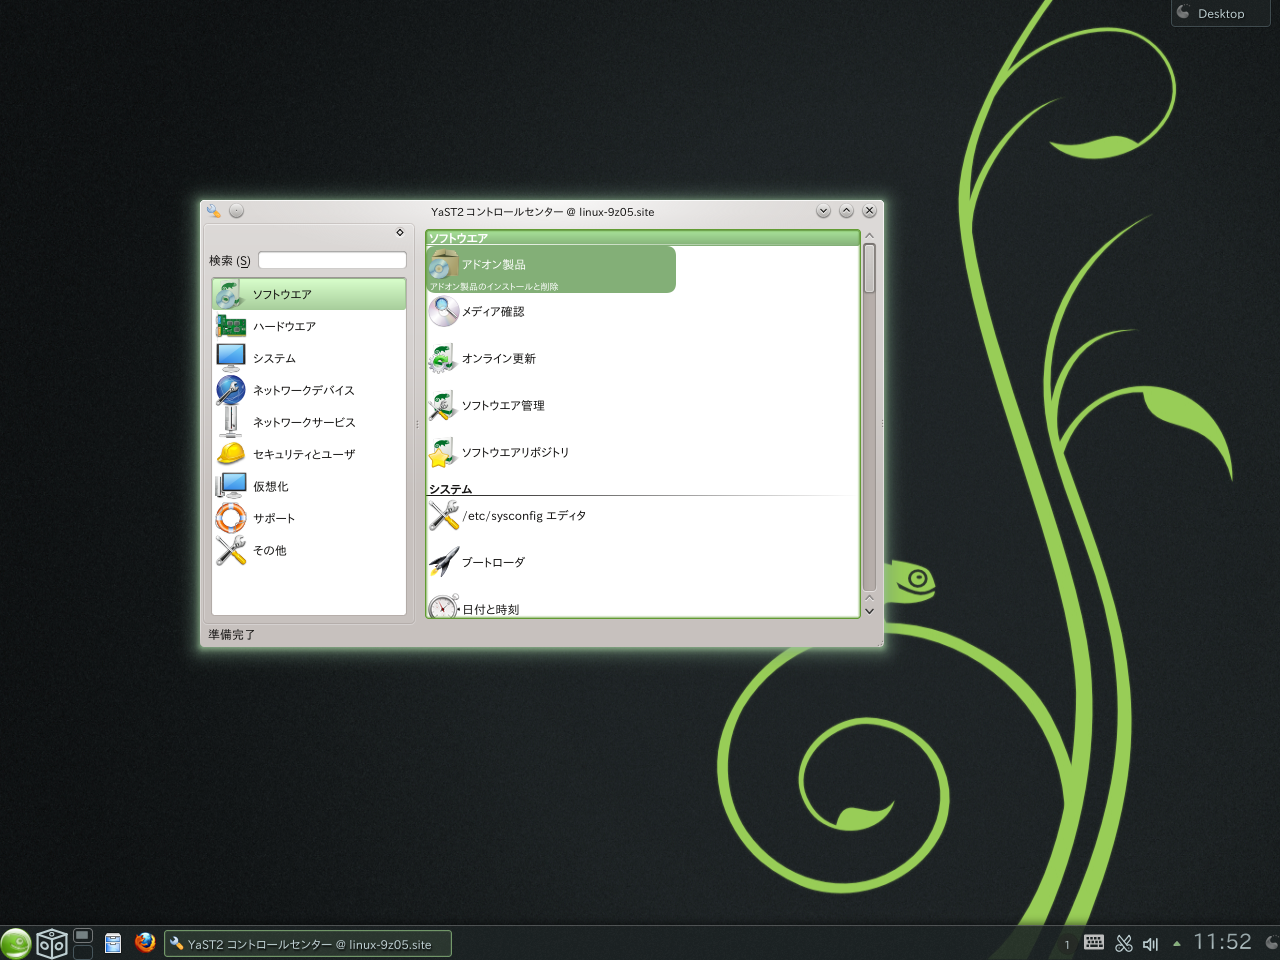Screen dimensions: 1280x960
Task: Click the 検索 search input field
Action: [332, 260]
